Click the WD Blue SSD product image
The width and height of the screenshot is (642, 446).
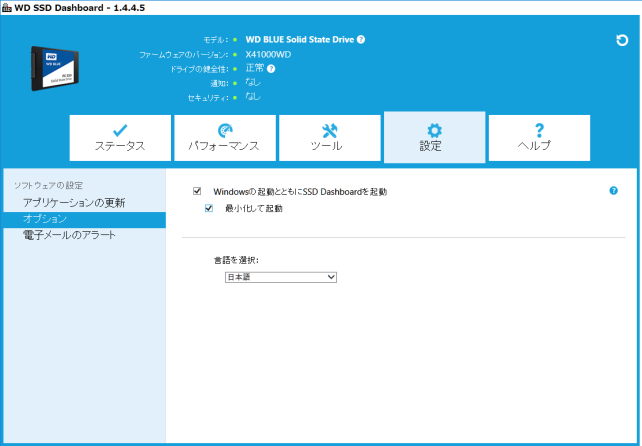point(64,67)
